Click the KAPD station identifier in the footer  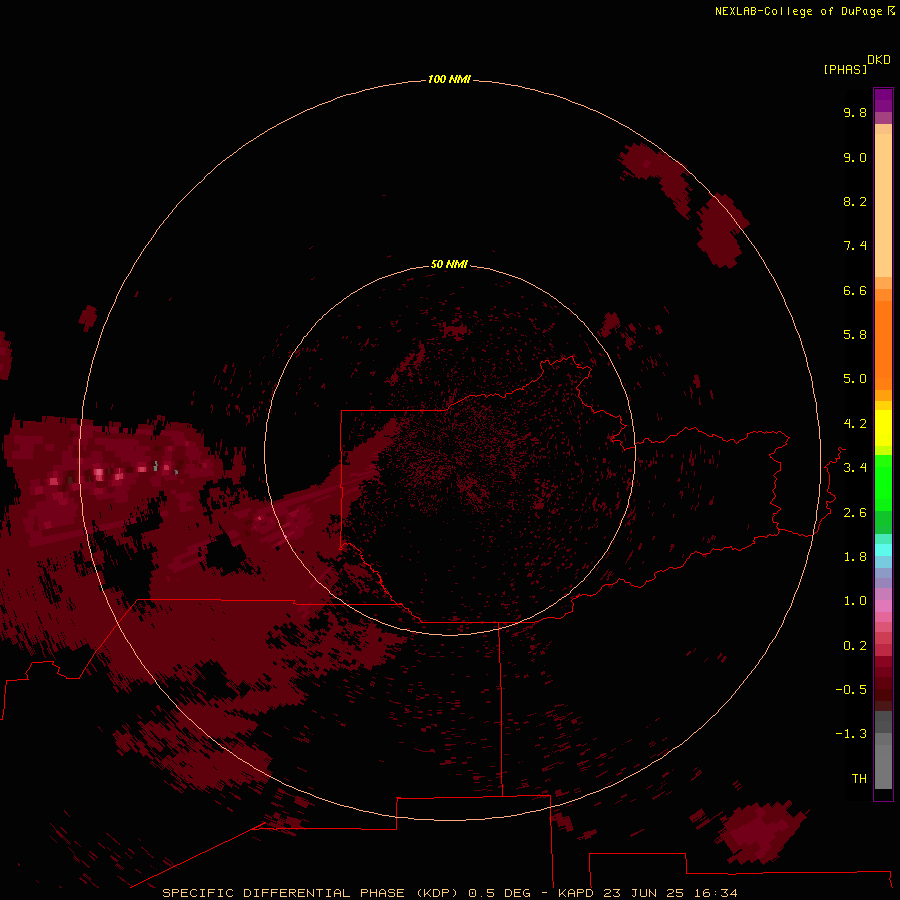(x=576, y=893)
